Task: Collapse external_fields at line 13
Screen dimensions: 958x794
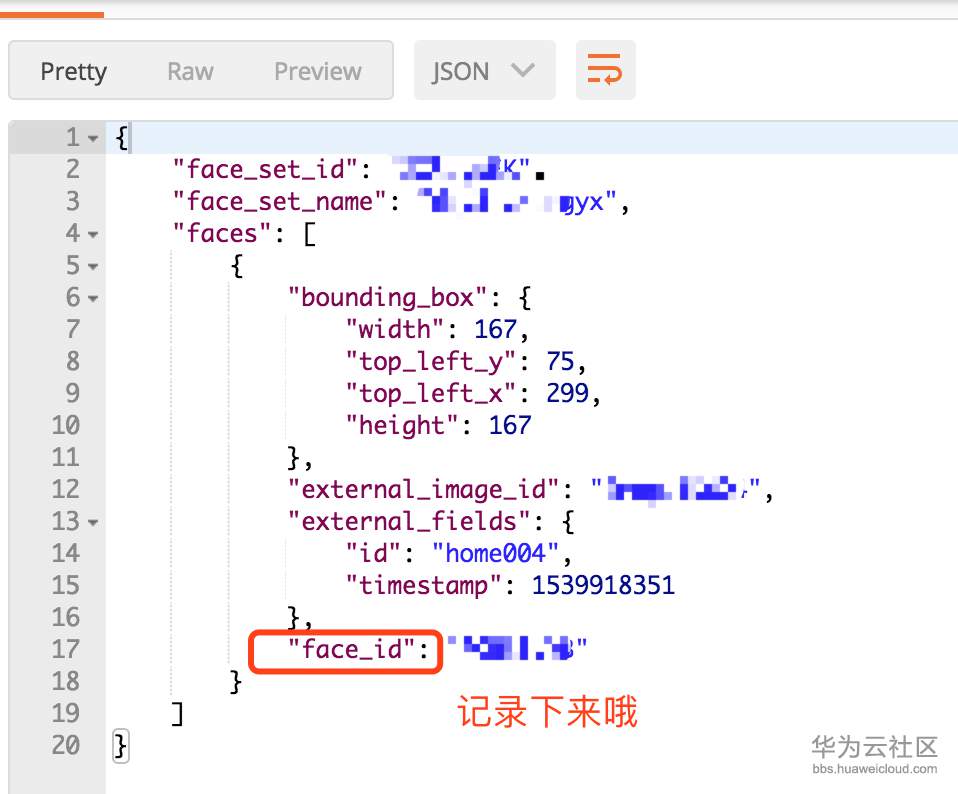Action: point(93,523)
